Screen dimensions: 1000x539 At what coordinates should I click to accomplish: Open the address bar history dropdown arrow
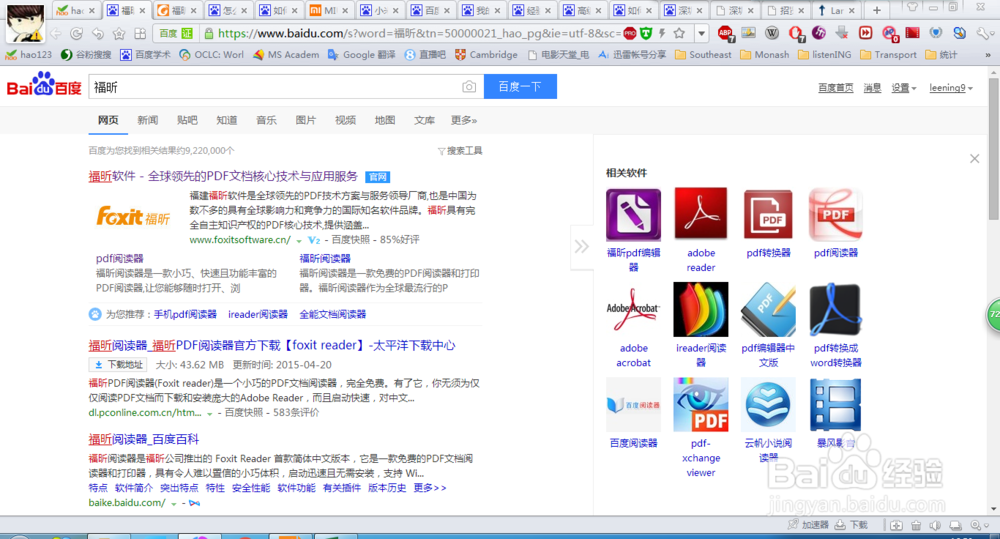(x=701, y=33)
